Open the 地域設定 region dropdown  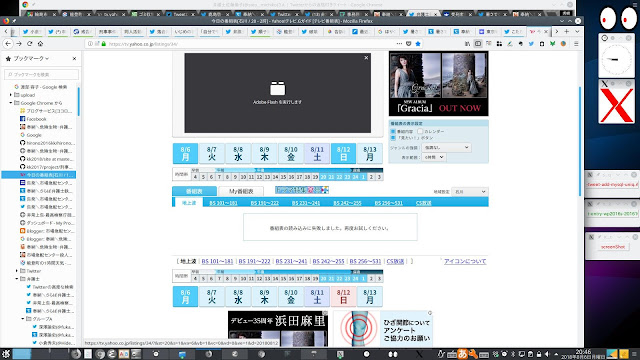coord(470,191)
